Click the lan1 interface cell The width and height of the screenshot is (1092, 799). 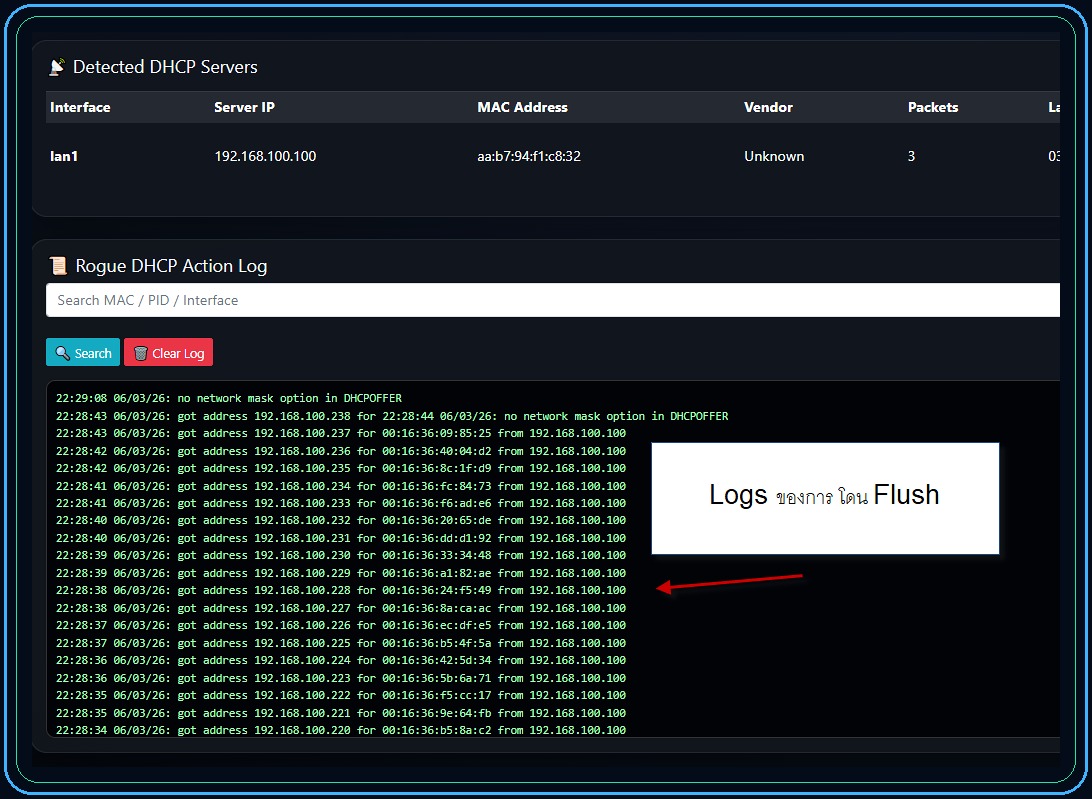coord(64,156)
